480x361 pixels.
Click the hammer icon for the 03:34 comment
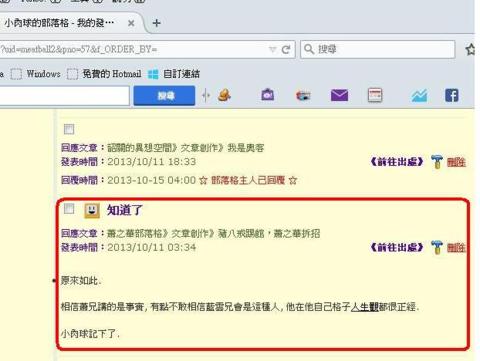click(x=436, y=247)
